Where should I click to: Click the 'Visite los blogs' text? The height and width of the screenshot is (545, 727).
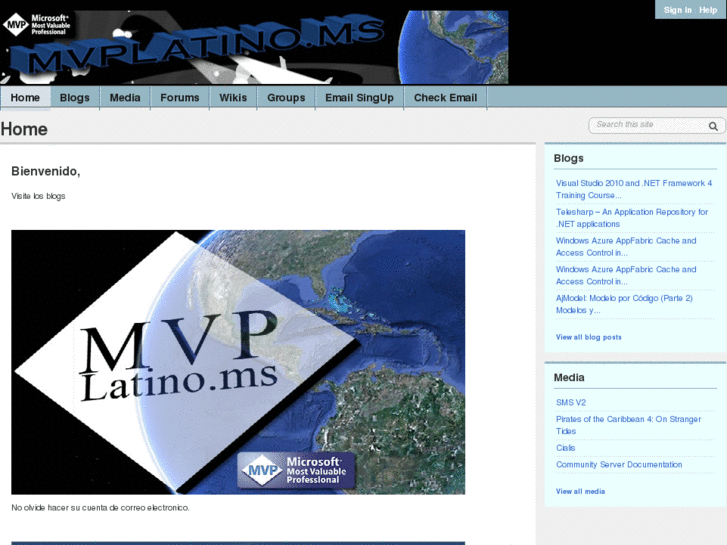(38, 196)
